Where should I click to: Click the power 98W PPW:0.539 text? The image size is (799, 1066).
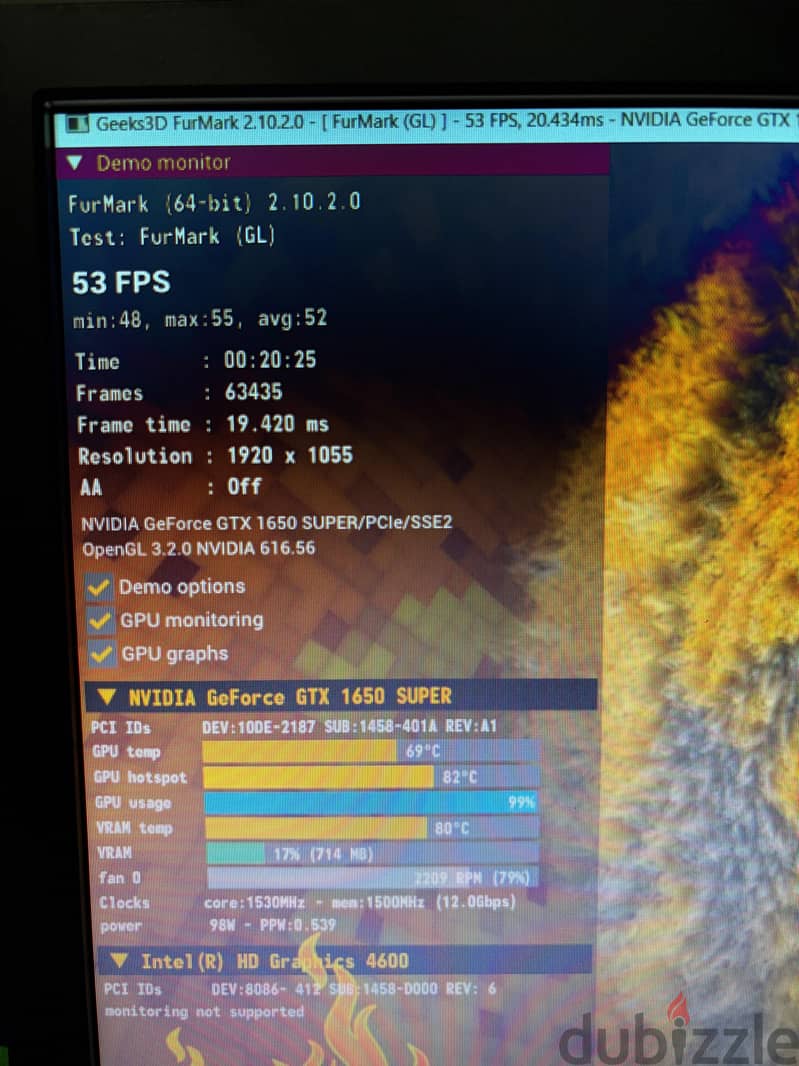[x=273, y=925]
